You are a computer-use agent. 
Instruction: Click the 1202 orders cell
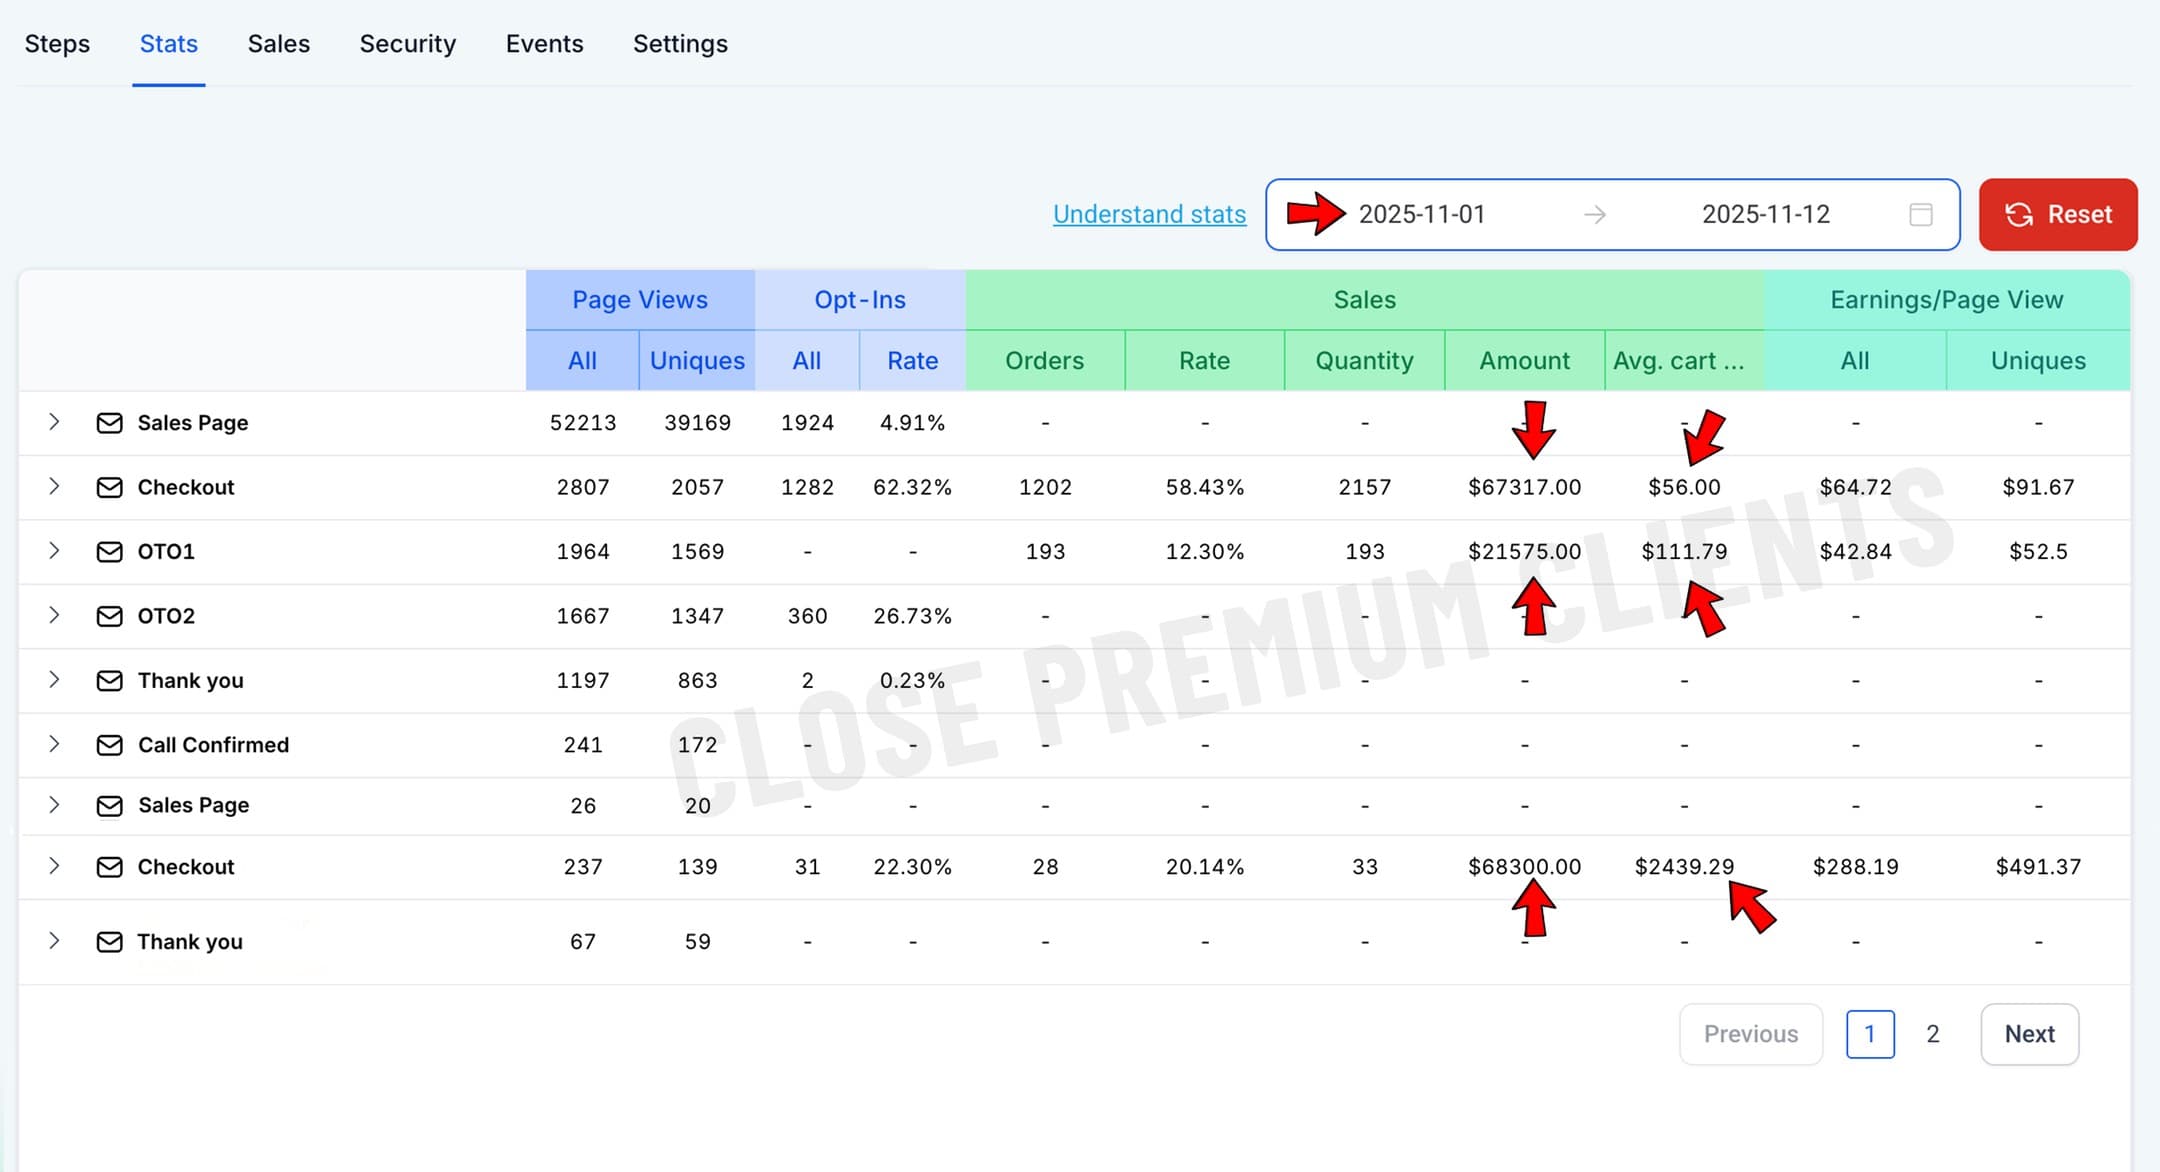[1045, 487]
